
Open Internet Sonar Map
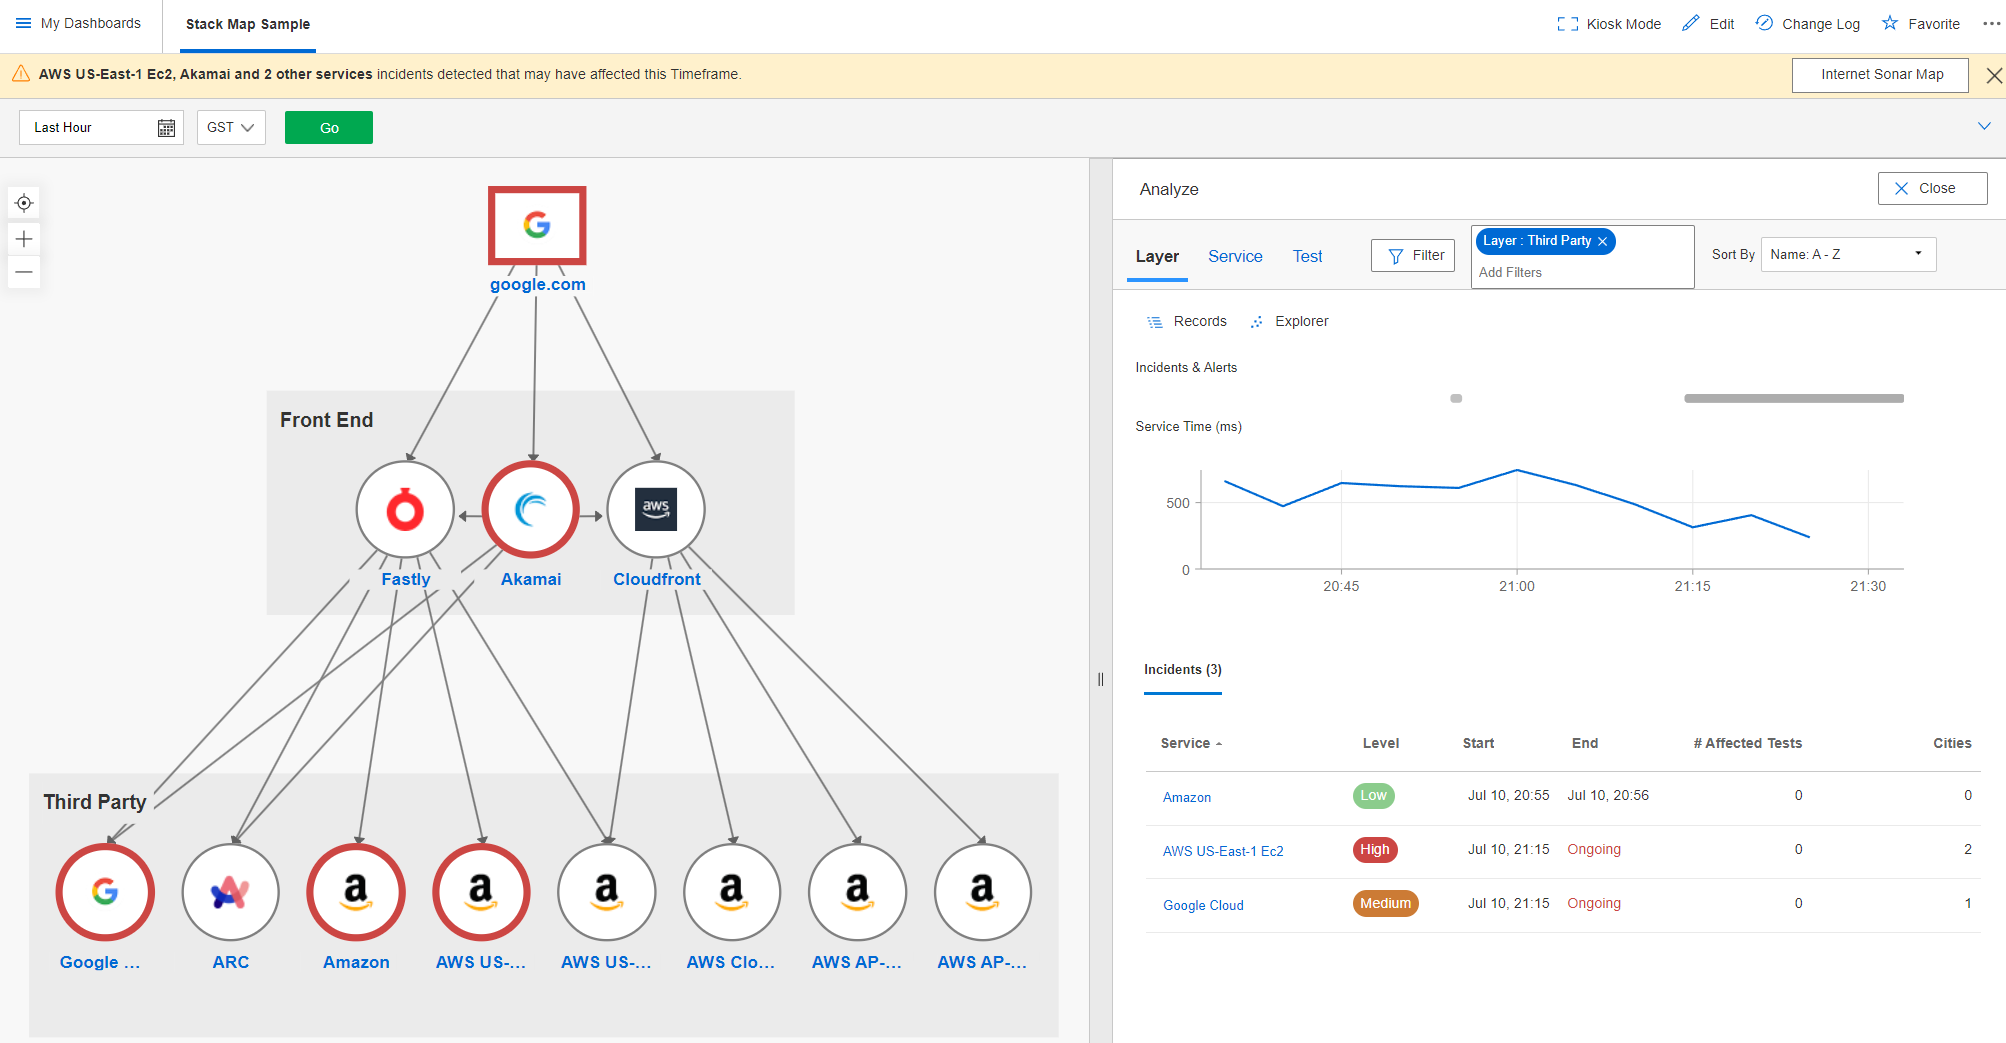tap(1881, 75)
